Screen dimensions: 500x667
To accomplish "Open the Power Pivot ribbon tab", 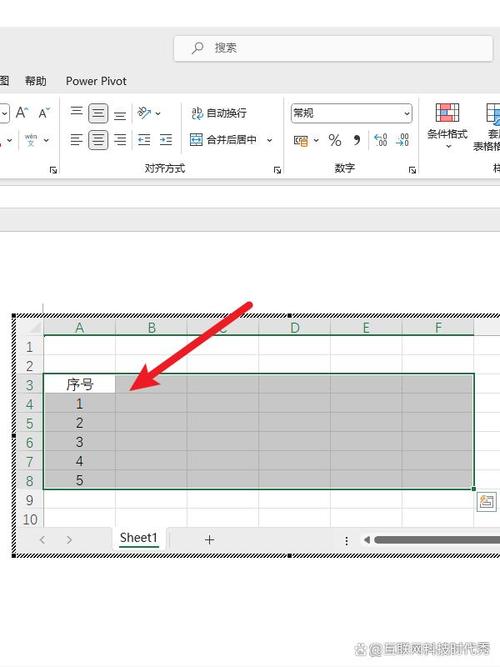I will pos(96,81).
